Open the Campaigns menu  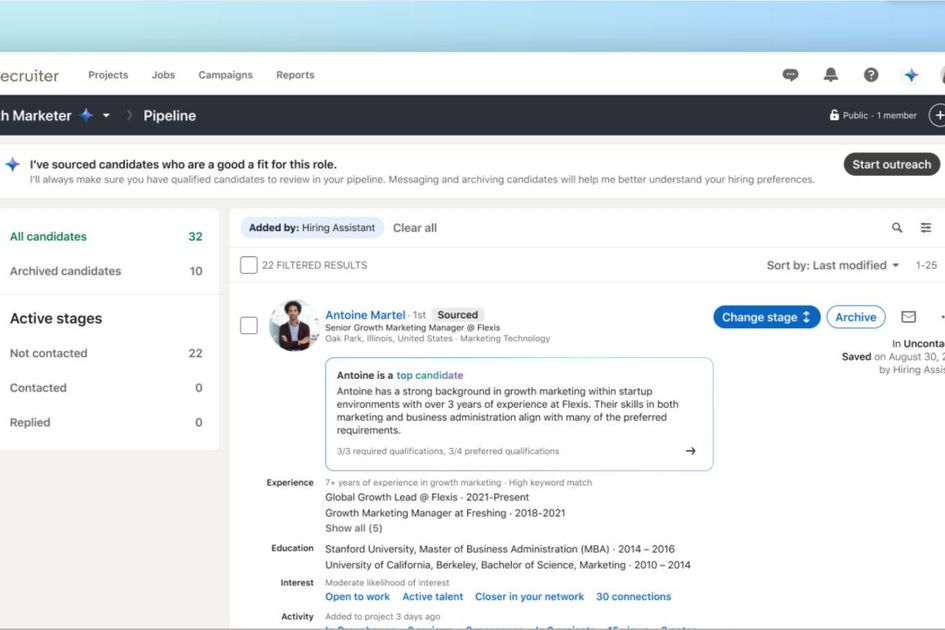coord(225,75)
